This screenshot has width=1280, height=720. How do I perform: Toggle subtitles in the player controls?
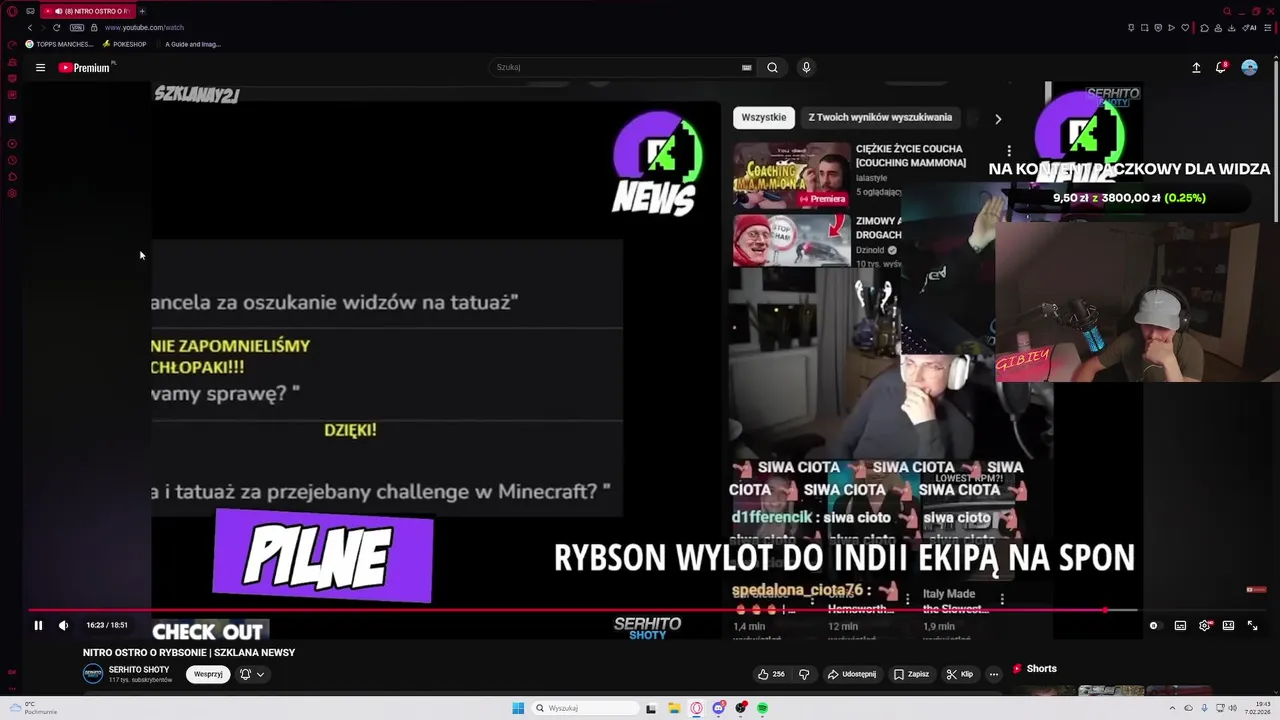pyautogui.click(x=1180, y=625)
